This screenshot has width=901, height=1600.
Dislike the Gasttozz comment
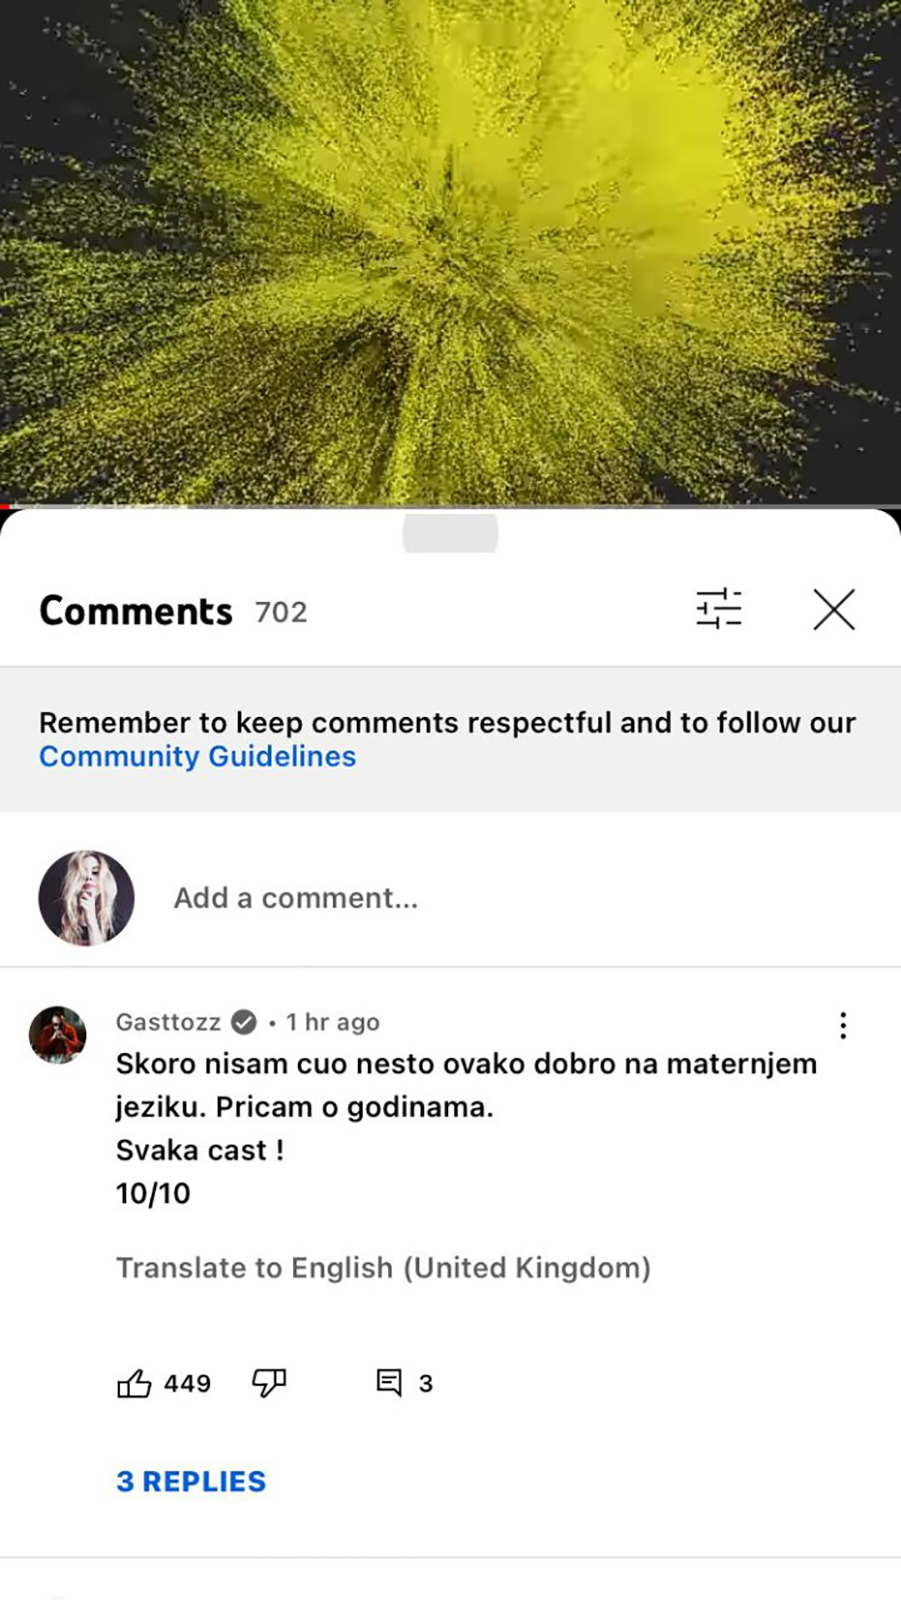[x=269, y=1383]
